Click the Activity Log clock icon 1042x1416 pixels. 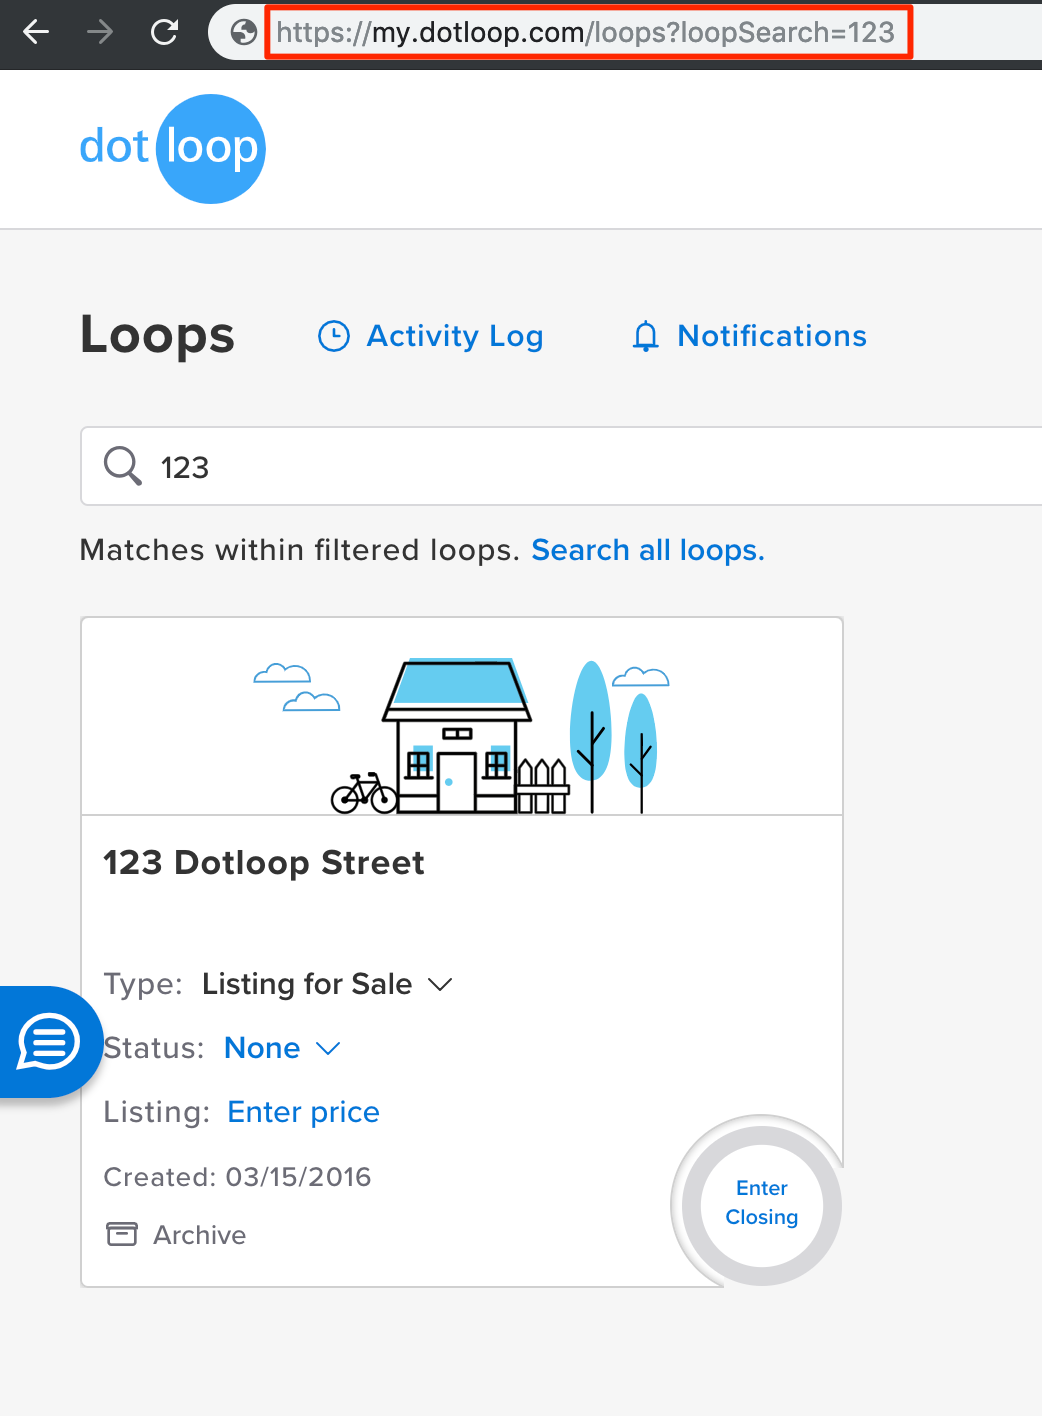(x=333, y=336)
